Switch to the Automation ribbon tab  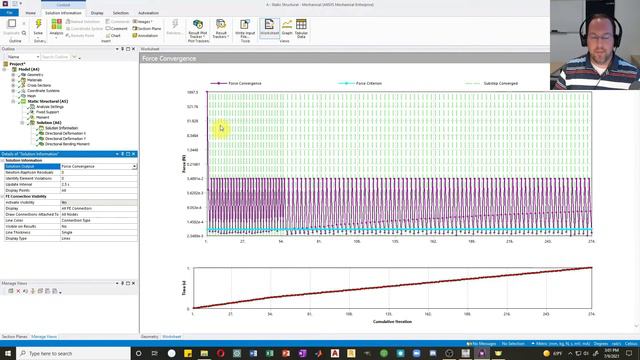pyautogui.click(x=148, y=13)
